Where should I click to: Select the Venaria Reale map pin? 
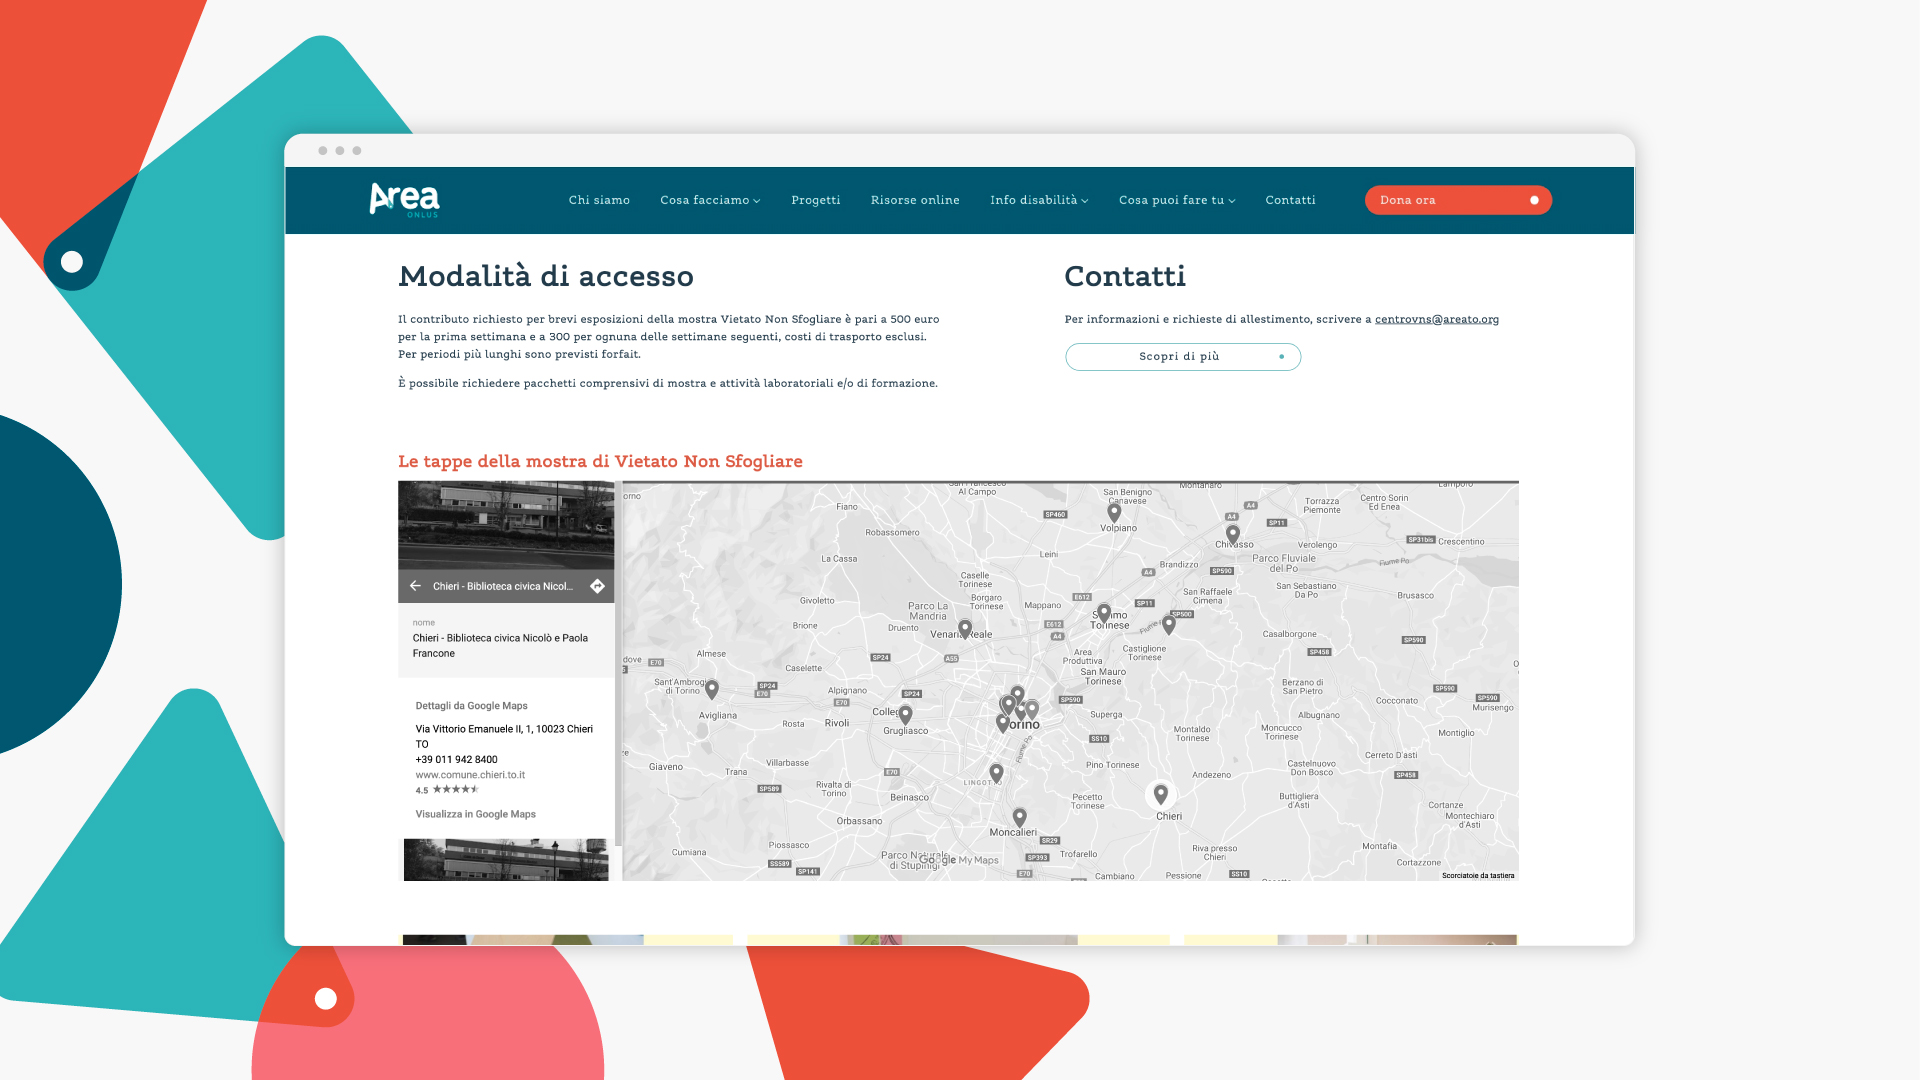point(965,628)
